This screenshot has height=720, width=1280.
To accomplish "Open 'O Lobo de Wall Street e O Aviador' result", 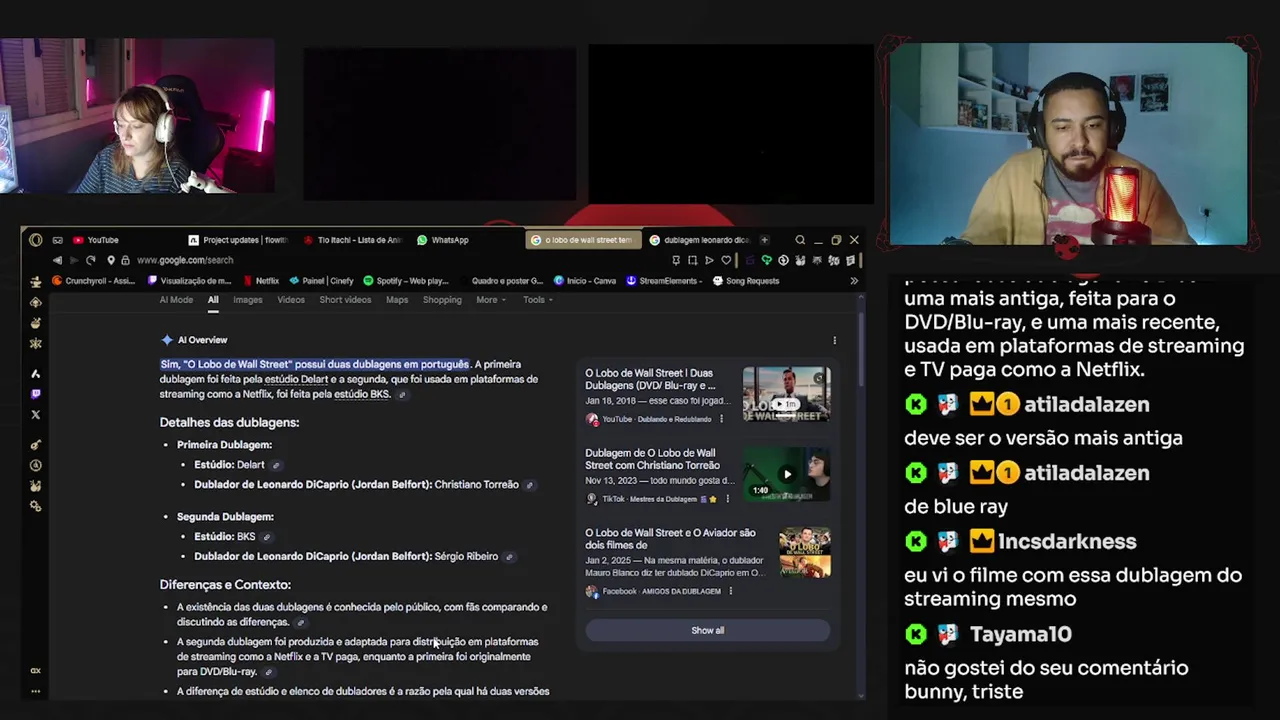I will click(670, 539).
